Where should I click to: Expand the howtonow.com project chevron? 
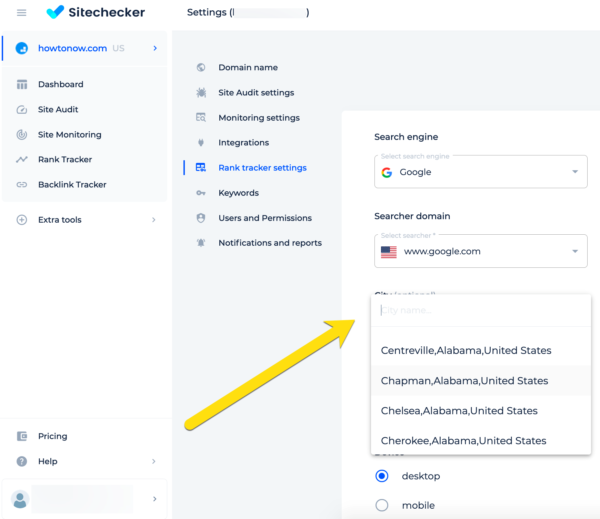[x=155, y=48]
